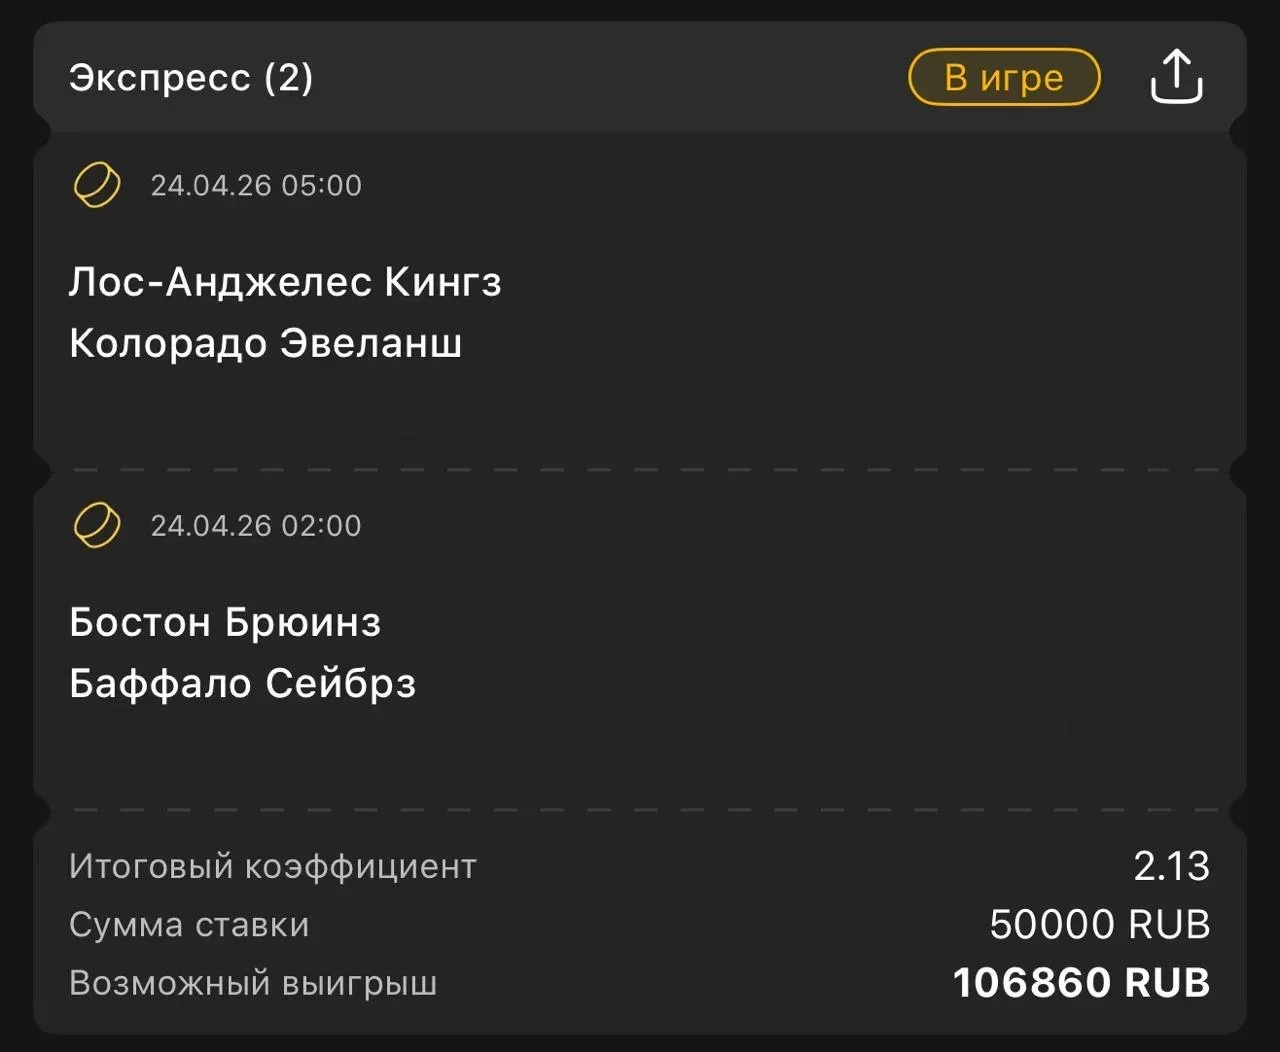Screen dimensions: 1280x1052
Task: Click the 50000 RUB stake amount
Action: click(1099, 925)
